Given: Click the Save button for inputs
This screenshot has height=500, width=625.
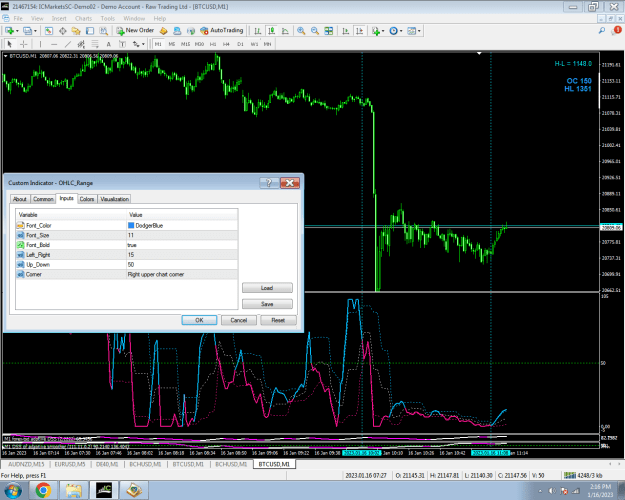Looking at the screenshot, I should pyautogui.click(x=267, y=304).
